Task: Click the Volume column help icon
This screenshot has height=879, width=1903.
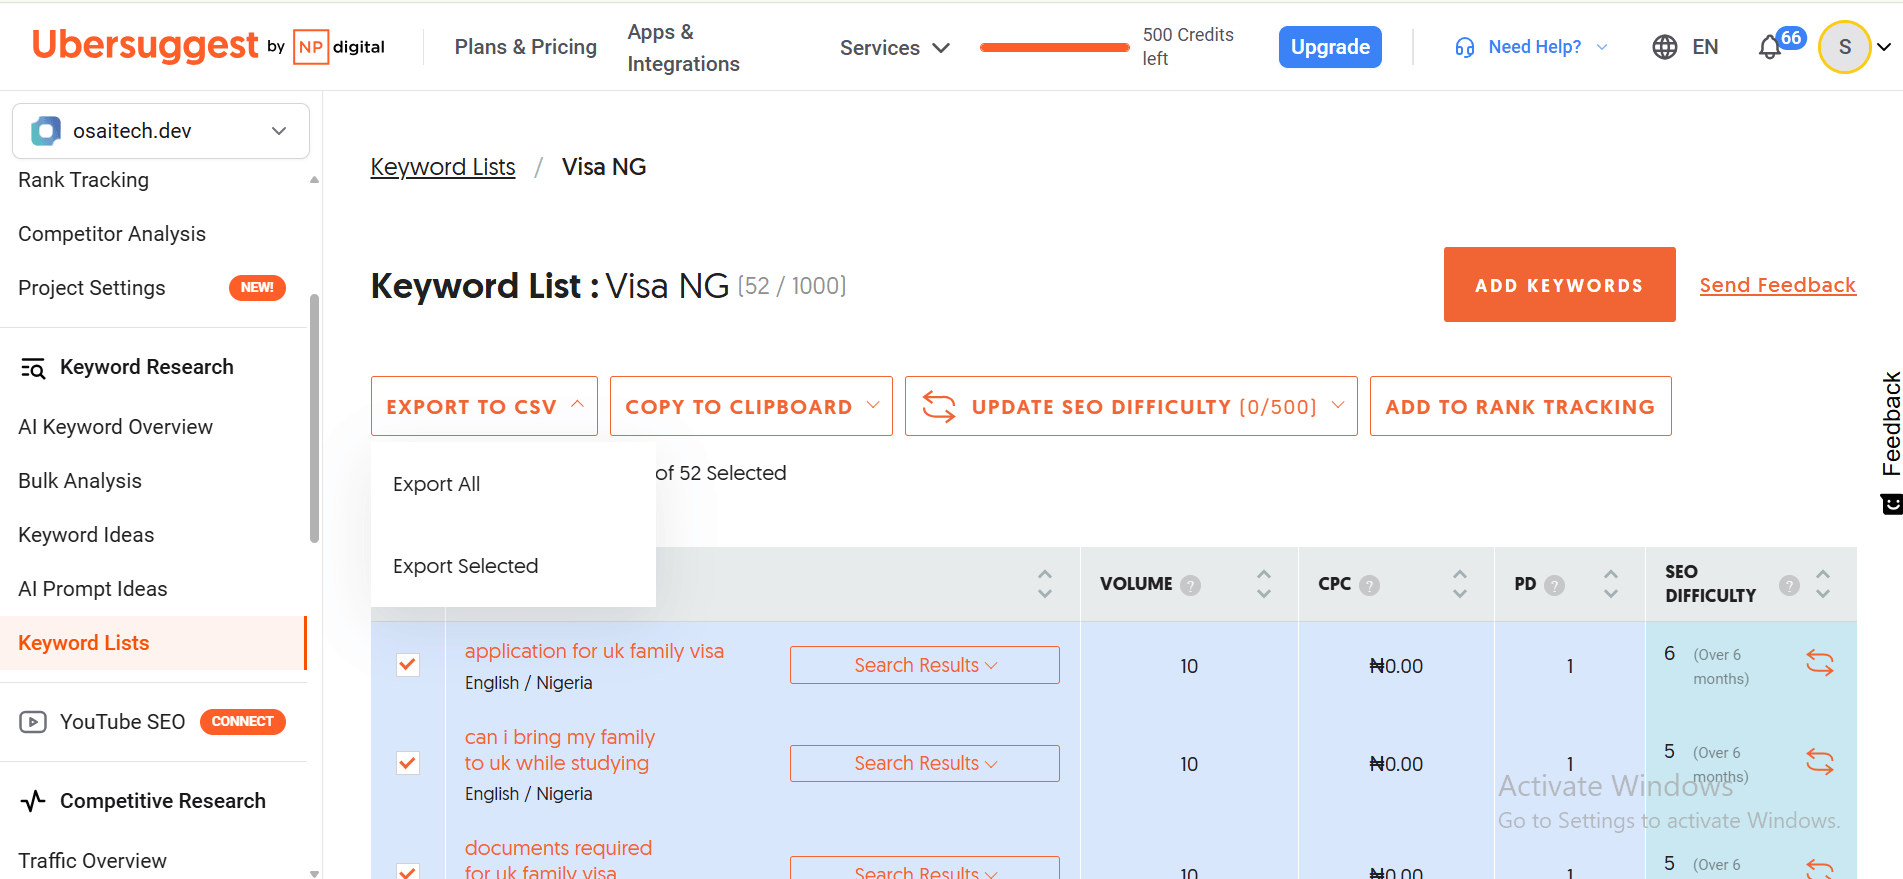Action: click(x=1190, y=585)
